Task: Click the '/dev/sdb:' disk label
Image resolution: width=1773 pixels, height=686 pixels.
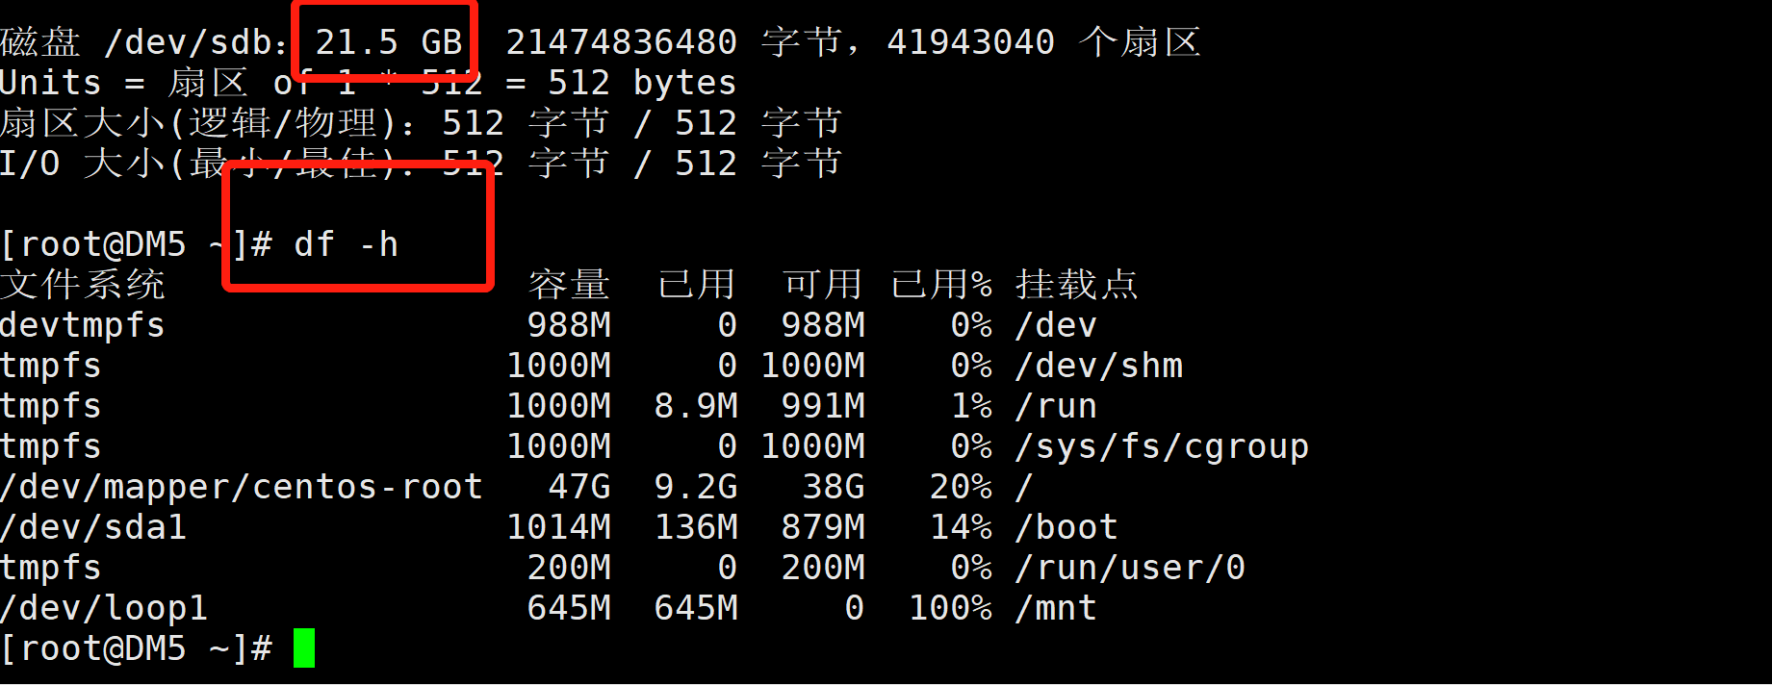Action: click(196, 42)
